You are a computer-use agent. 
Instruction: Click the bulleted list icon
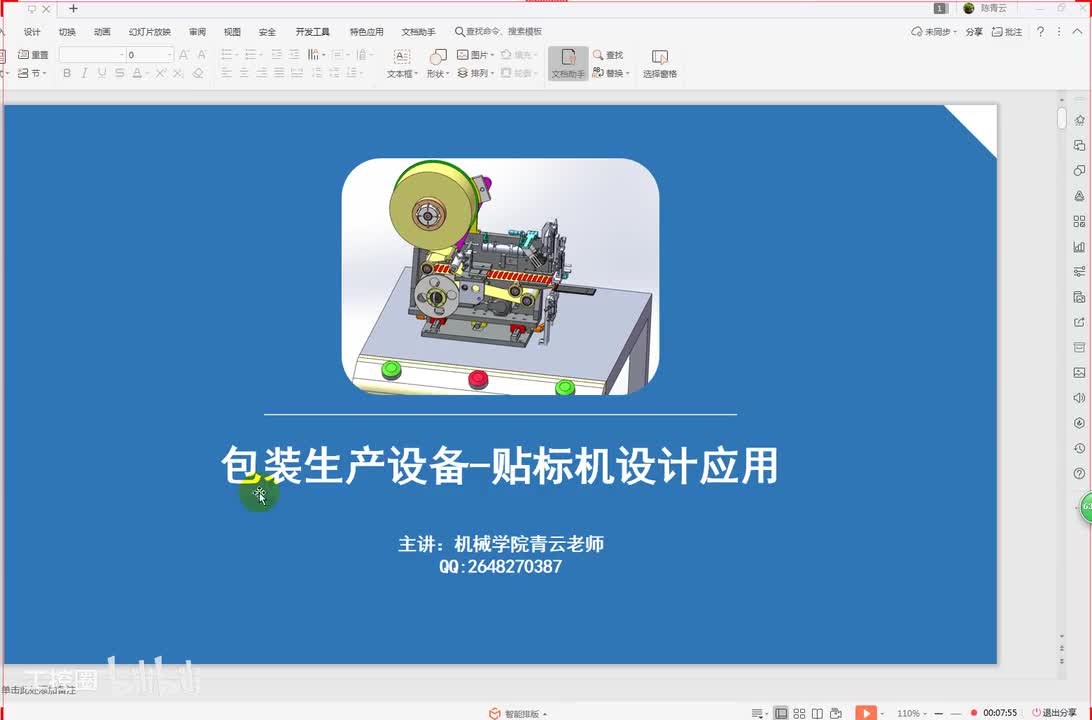(x=227, y=54)
